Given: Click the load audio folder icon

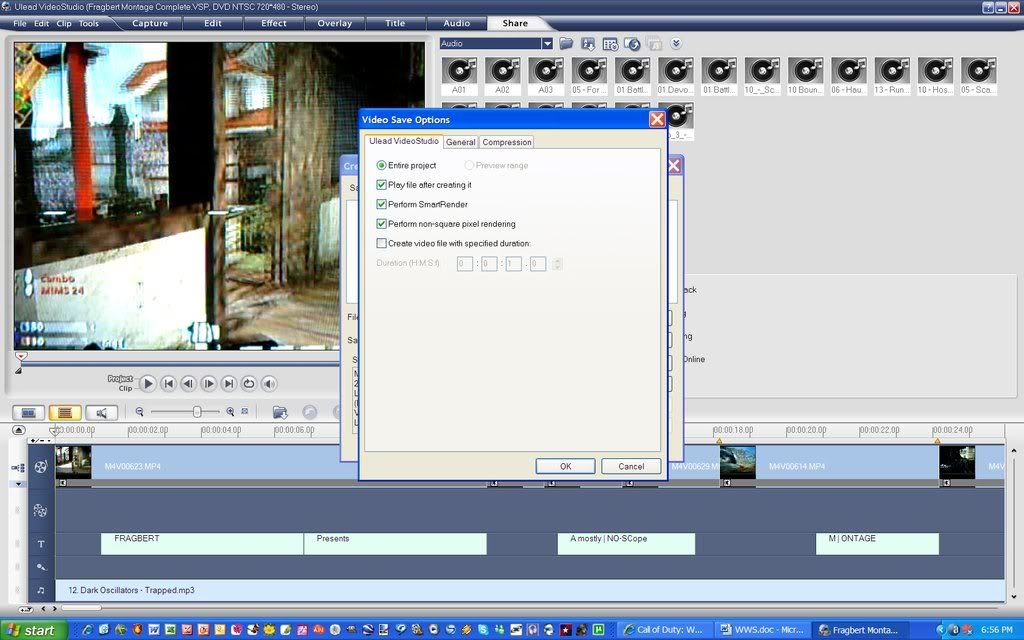Looking at the screenshot, I should tap(566, 44).
